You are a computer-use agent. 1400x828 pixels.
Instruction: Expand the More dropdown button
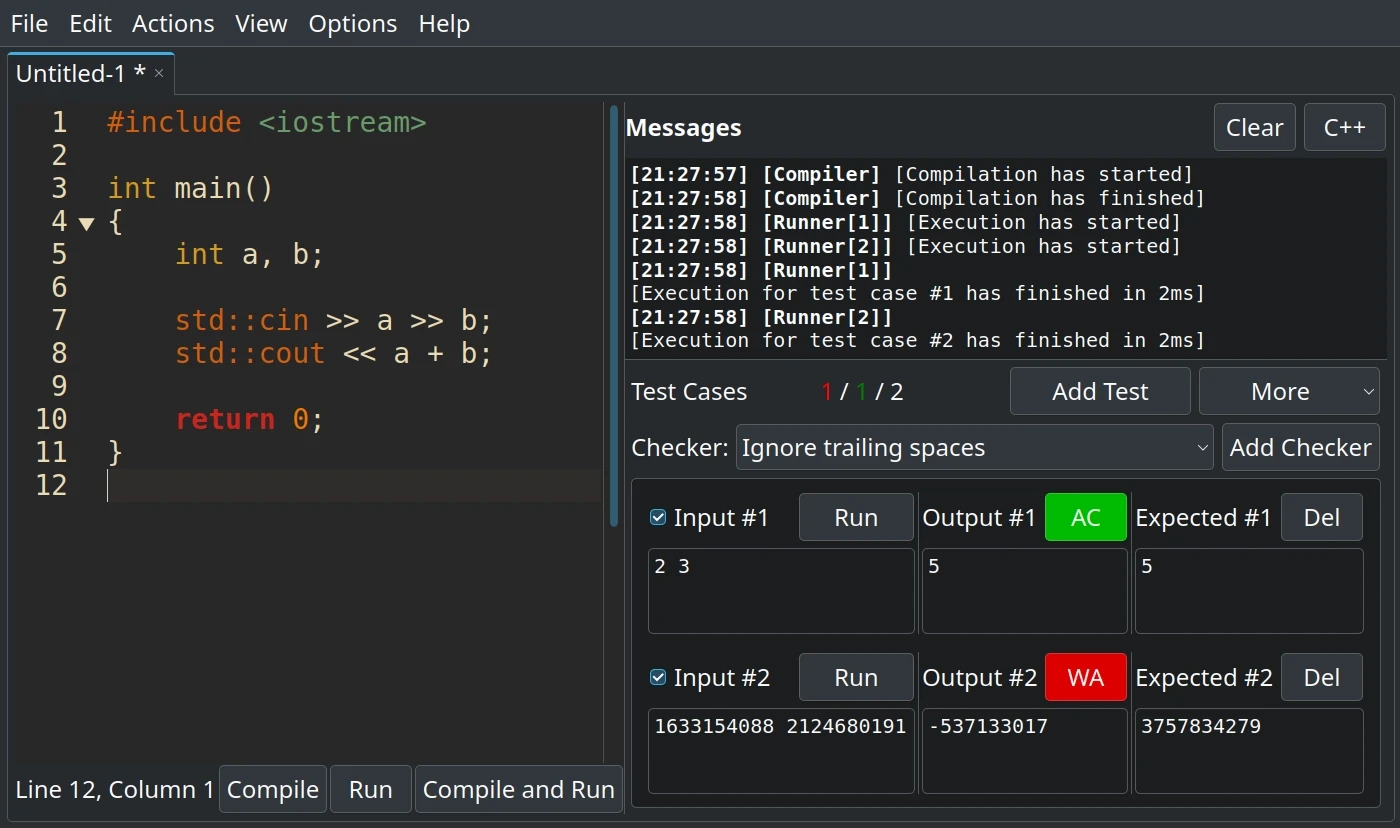coord(1288,391)
